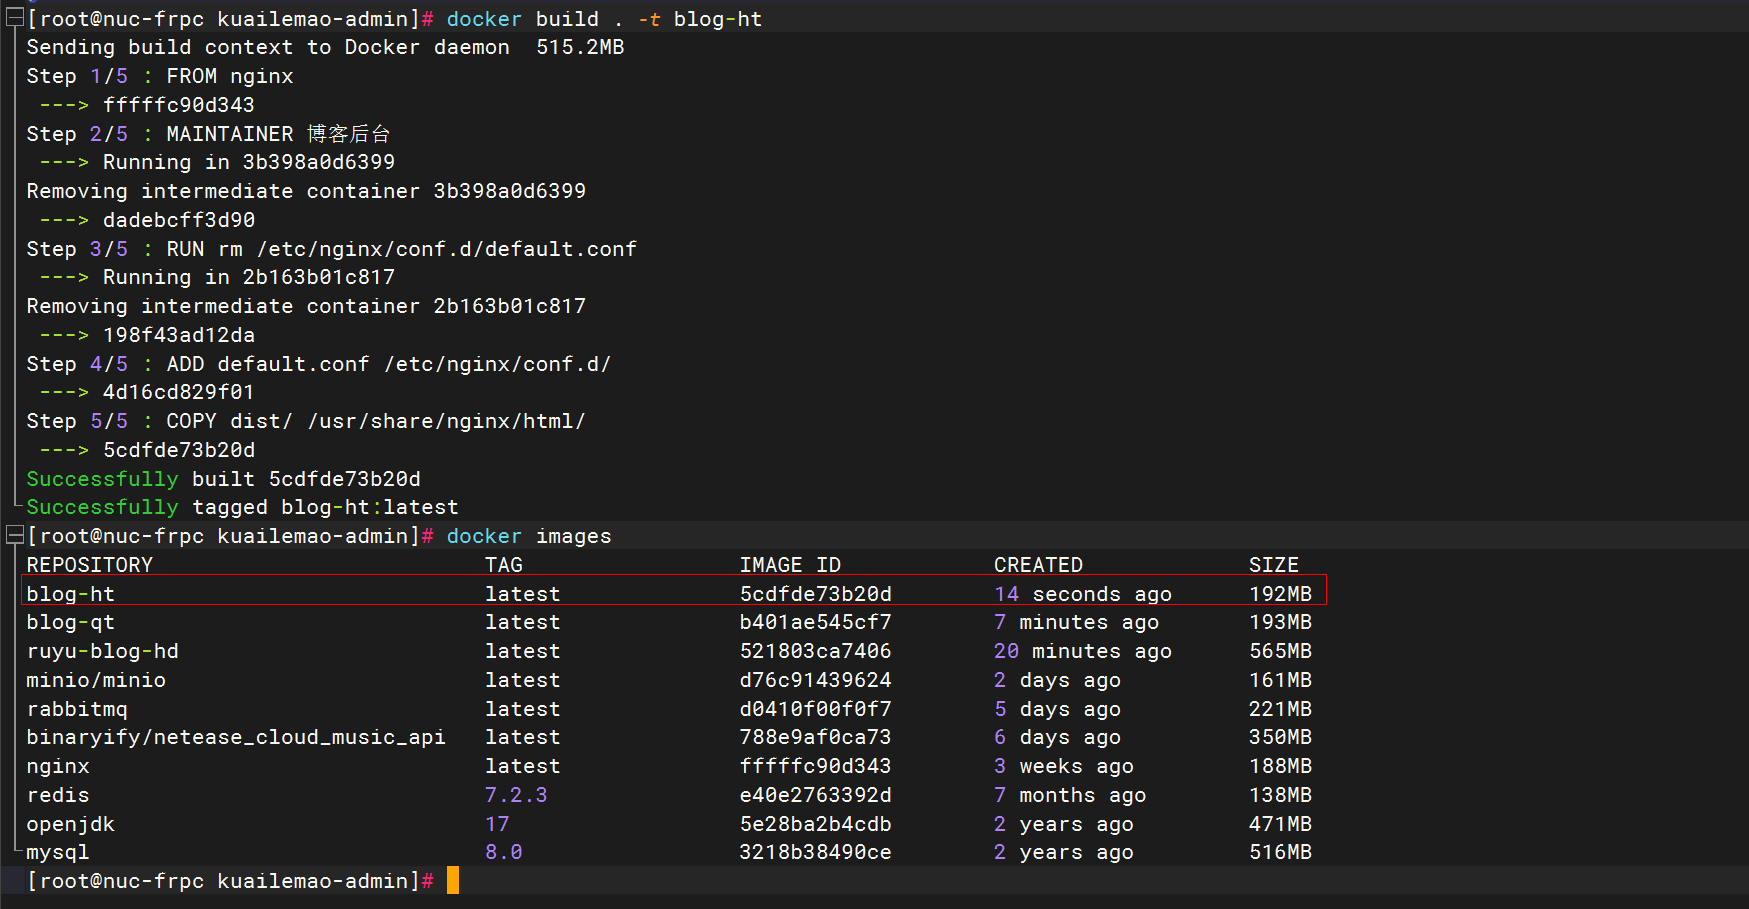Click the 'minio/minio' repository name
The image size is (1749, 909).
(96, 680)
